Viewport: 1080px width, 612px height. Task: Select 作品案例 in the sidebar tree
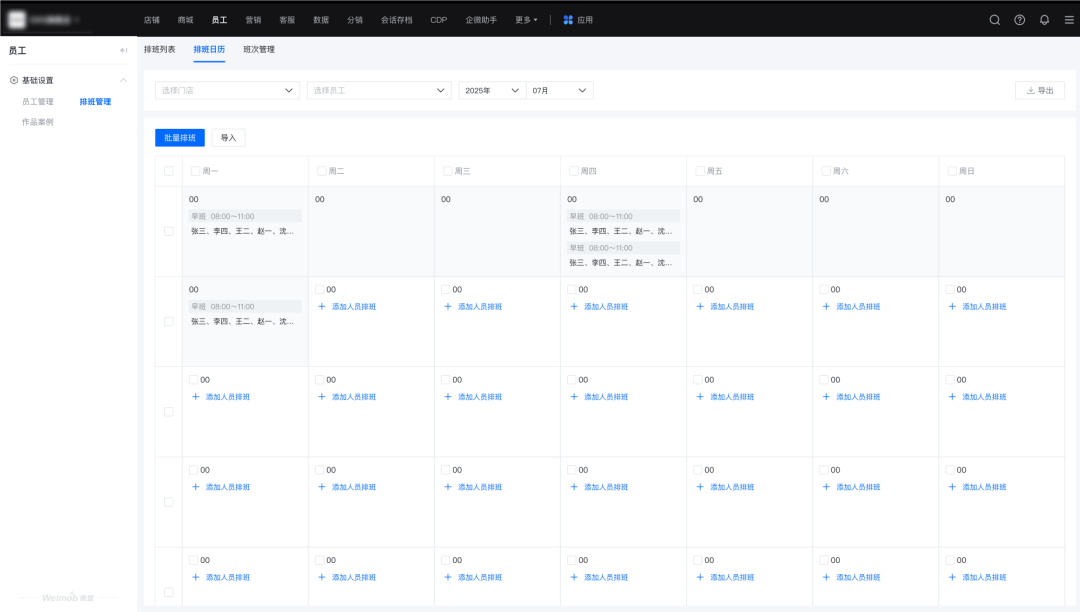(x=38, y=122)
